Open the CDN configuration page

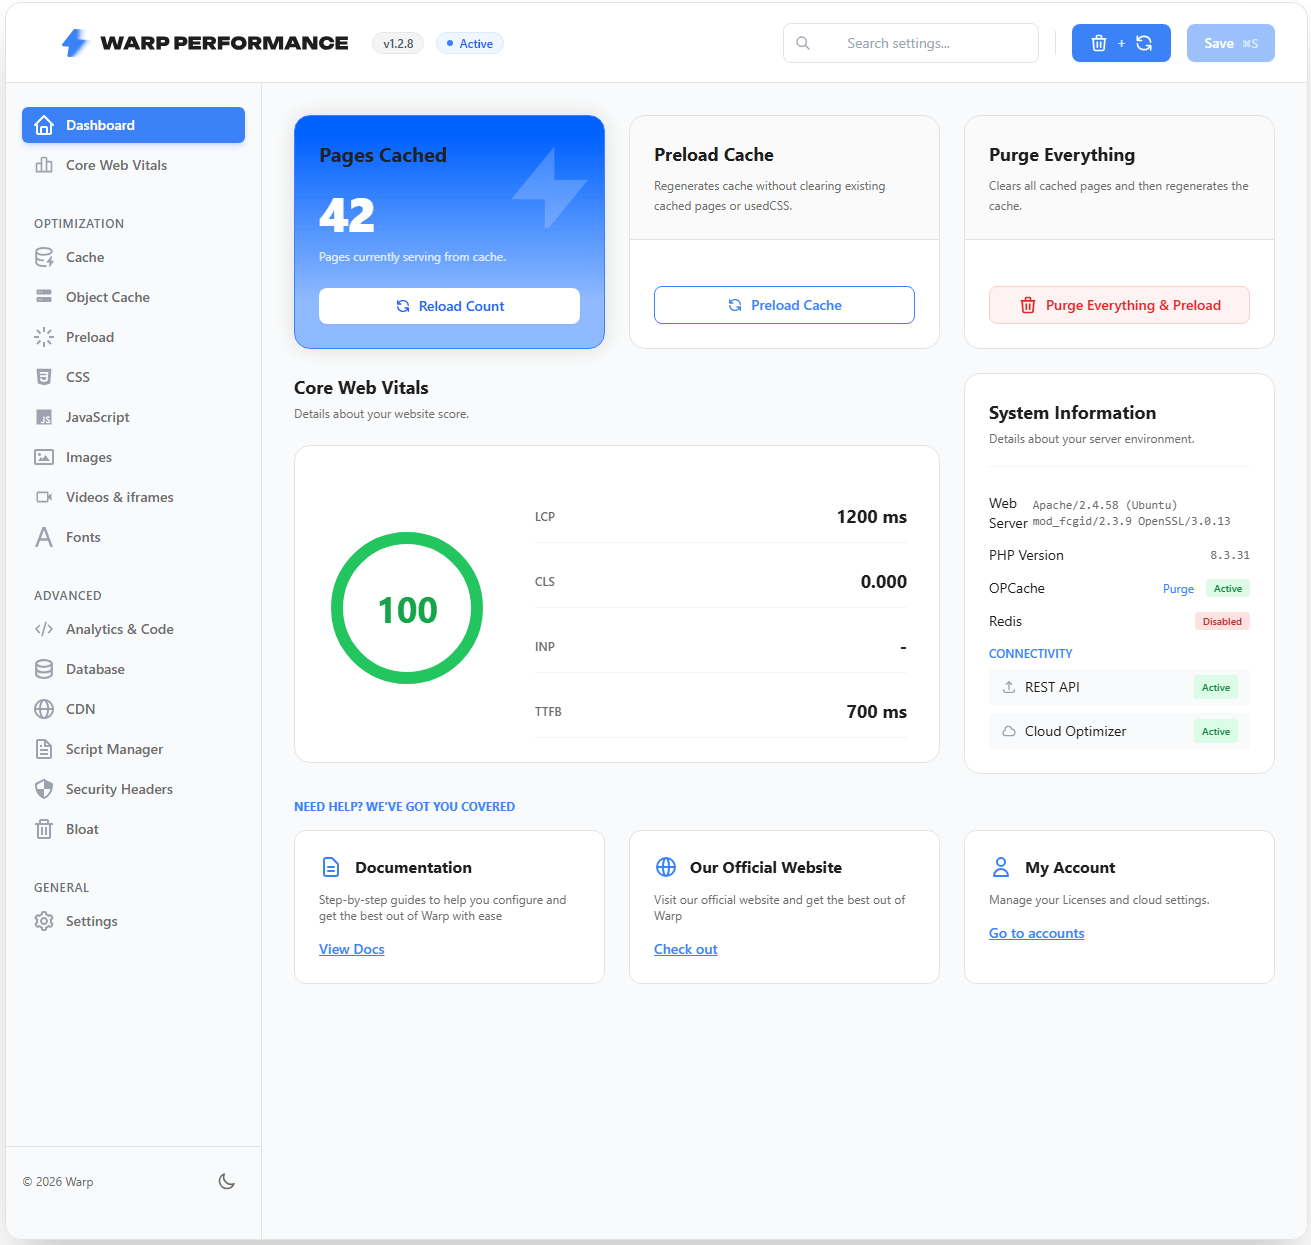133,709
